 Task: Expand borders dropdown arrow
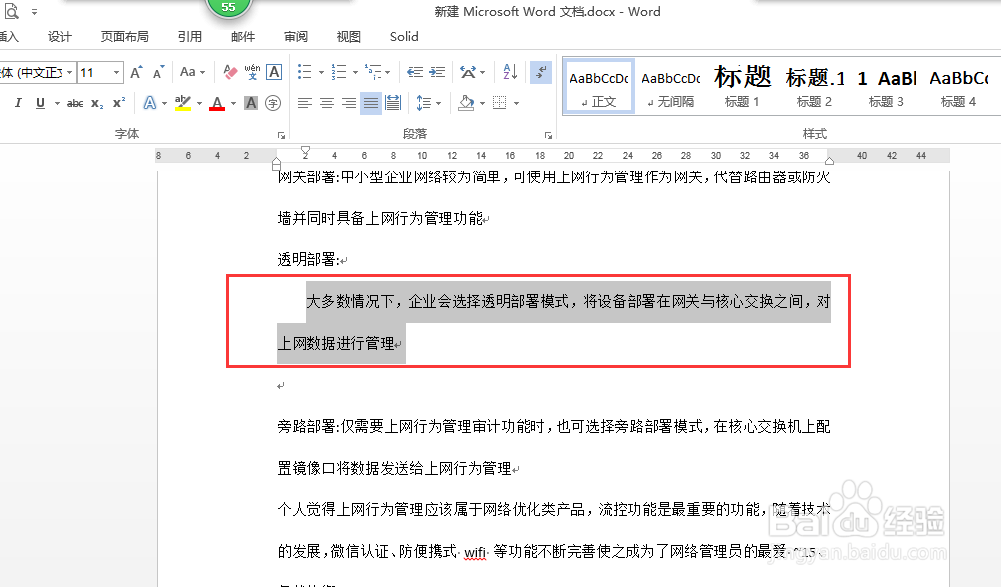coord(516,103)
